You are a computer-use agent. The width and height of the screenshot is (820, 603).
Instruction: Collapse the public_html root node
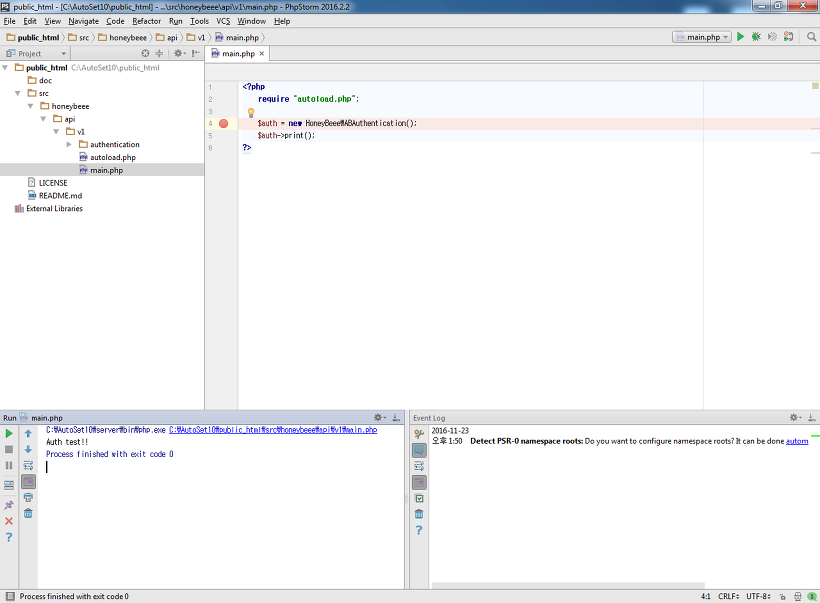[5, 67]
